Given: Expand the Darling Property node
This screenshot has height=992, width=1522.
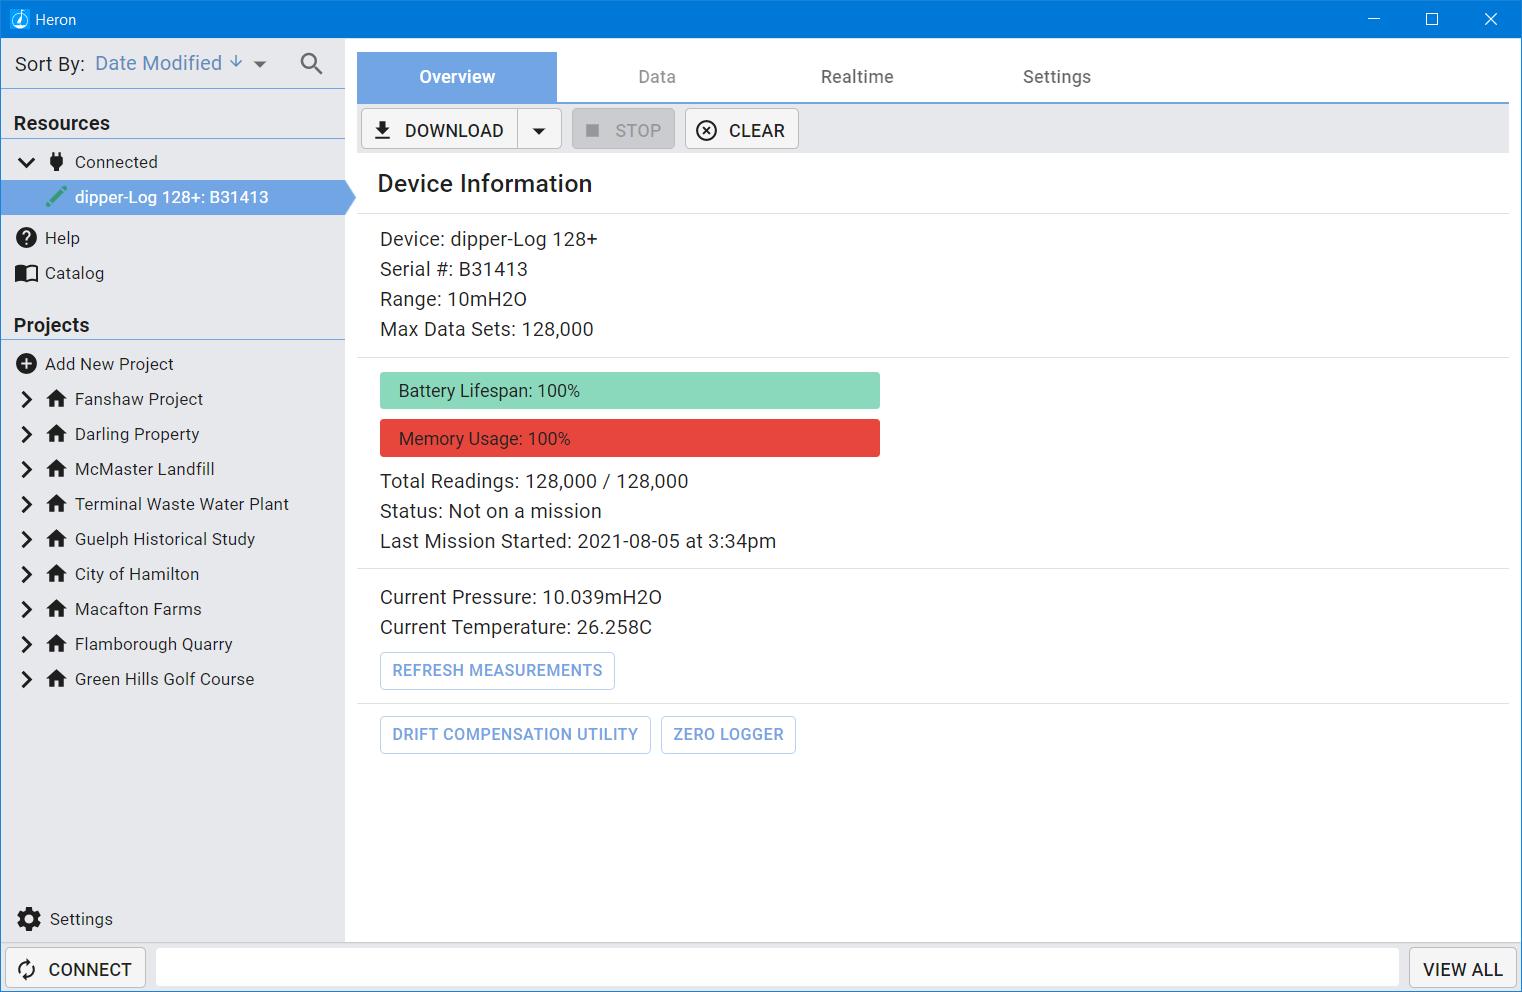Looking at the screenshot, I should pyautogui.click(x=27, y=434).
